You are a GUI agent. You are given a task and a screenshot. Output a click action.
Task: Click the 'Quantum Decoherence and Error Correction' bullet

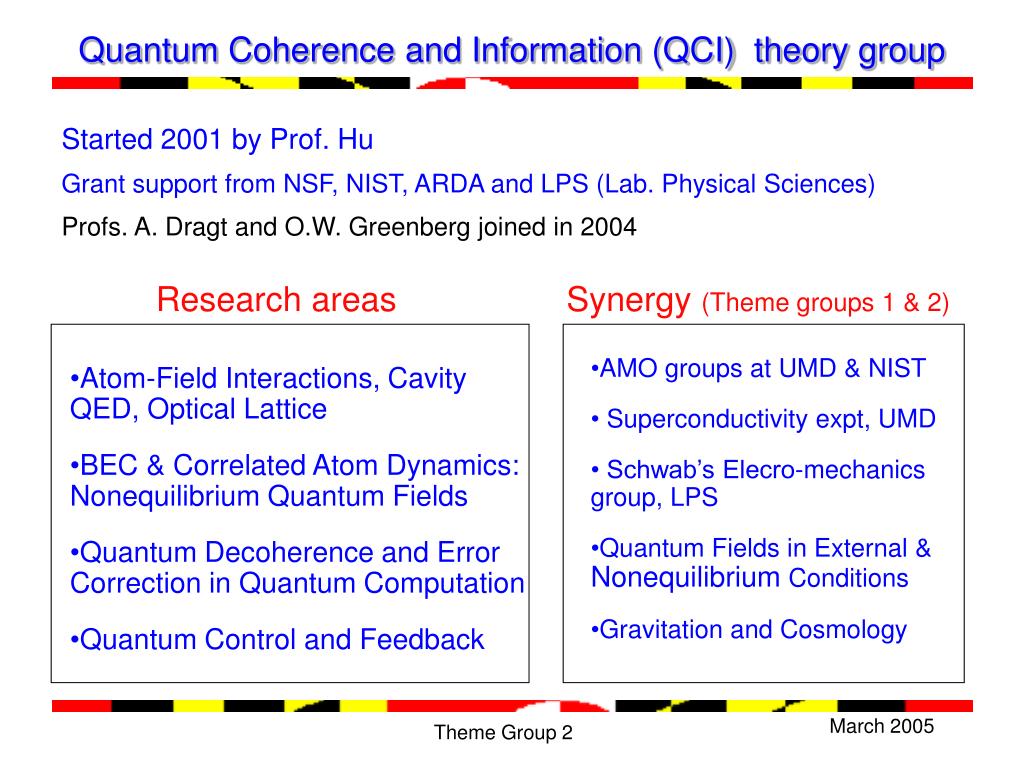[297, 568]
